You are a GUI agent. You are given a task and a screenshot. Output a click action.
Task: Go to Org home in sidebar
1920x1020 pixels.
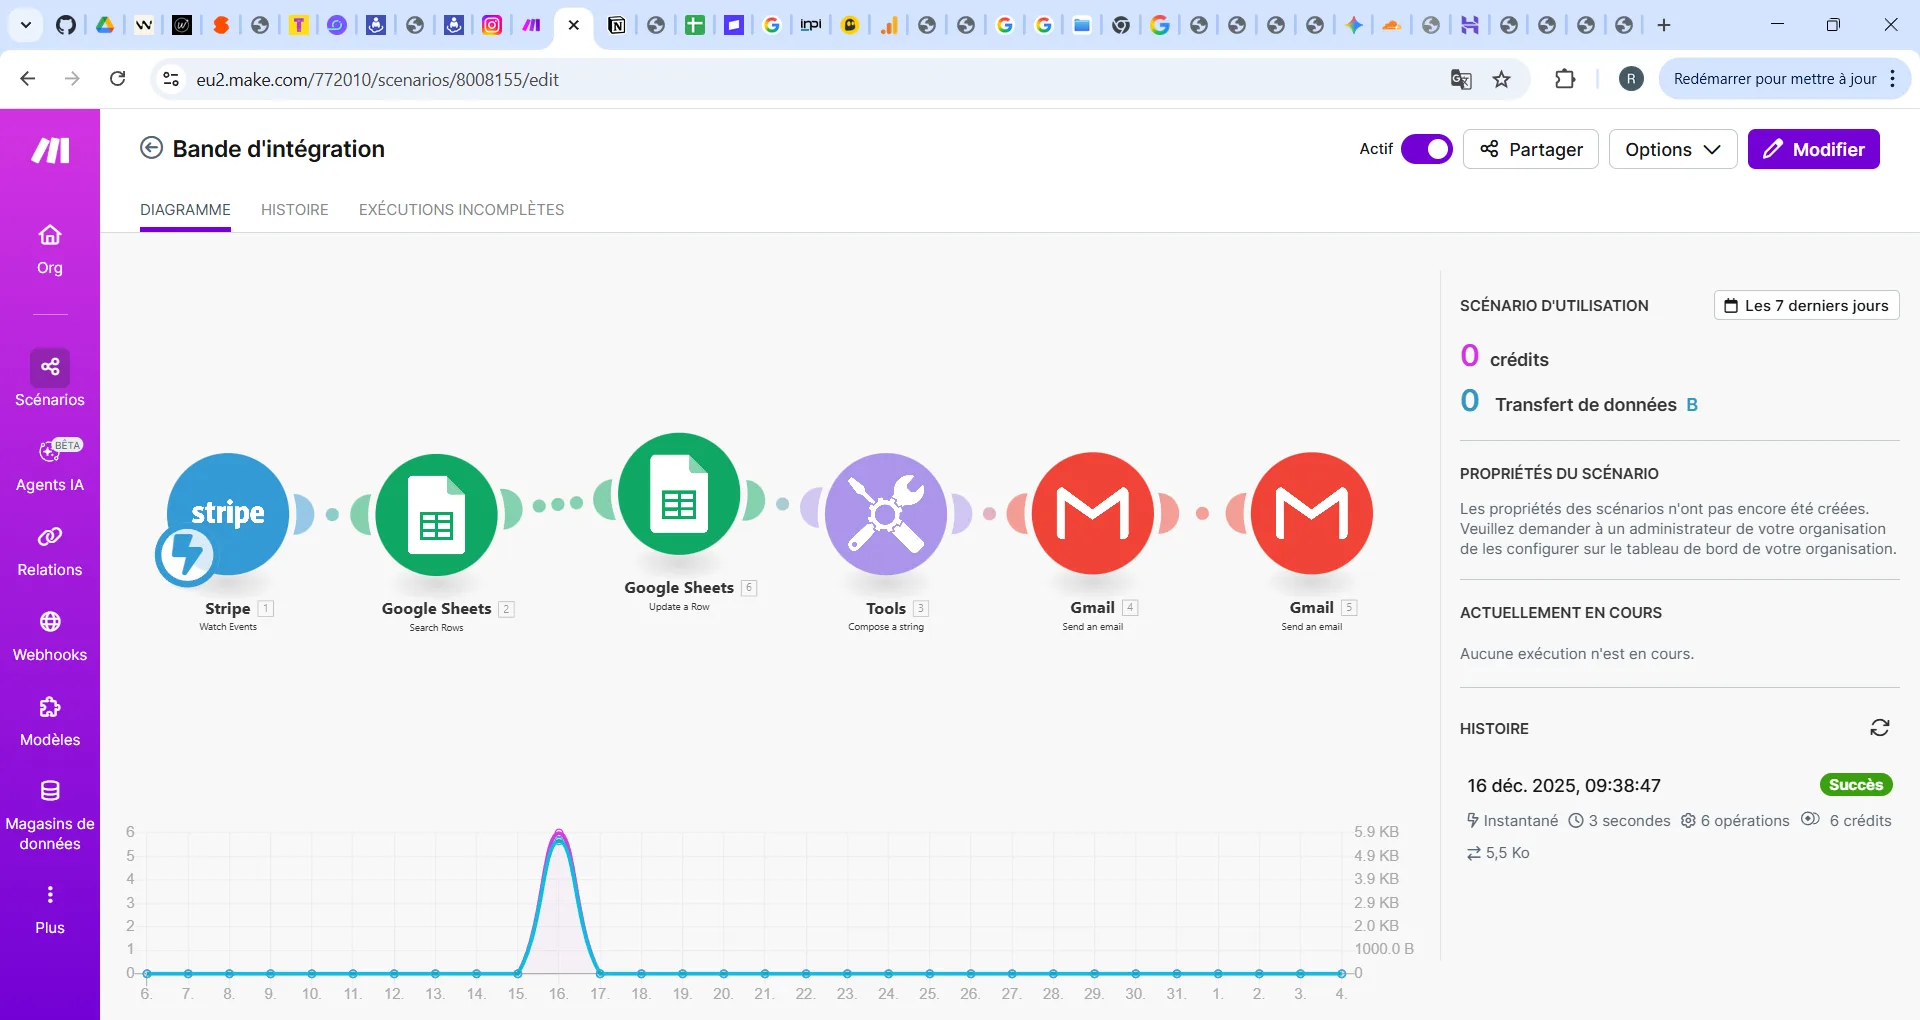click(50, 249)
